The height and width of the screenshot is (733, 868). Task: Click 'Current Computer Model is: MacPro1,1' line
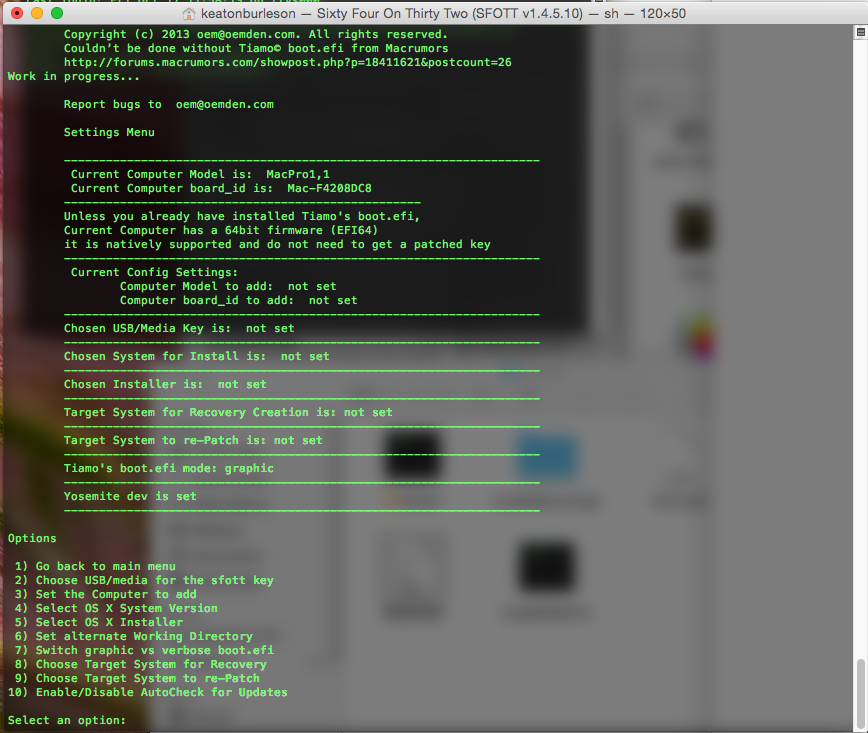[200, 174]
